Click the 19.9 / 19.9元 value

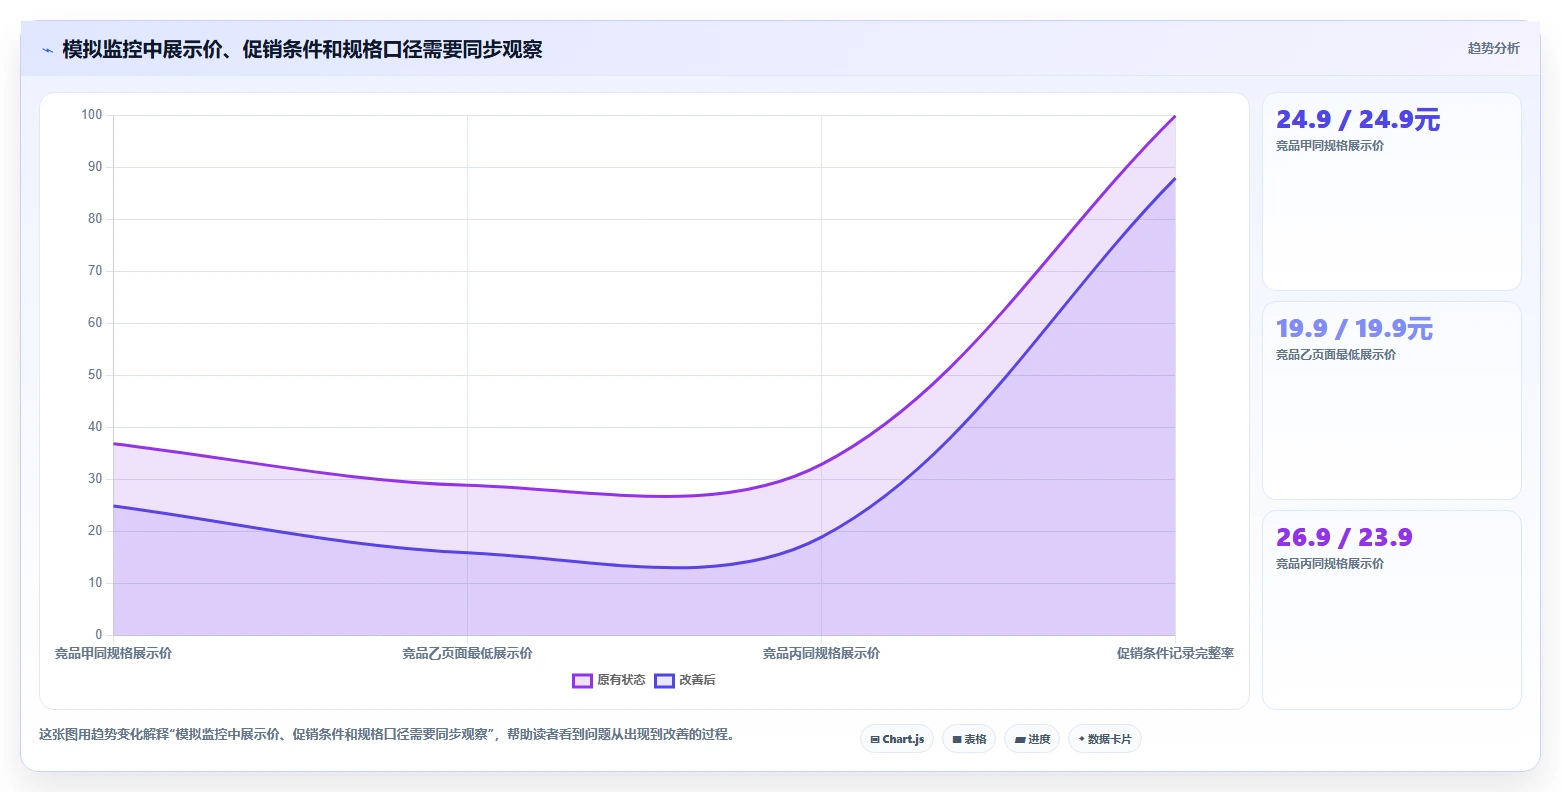click(x=1354, y=329)
